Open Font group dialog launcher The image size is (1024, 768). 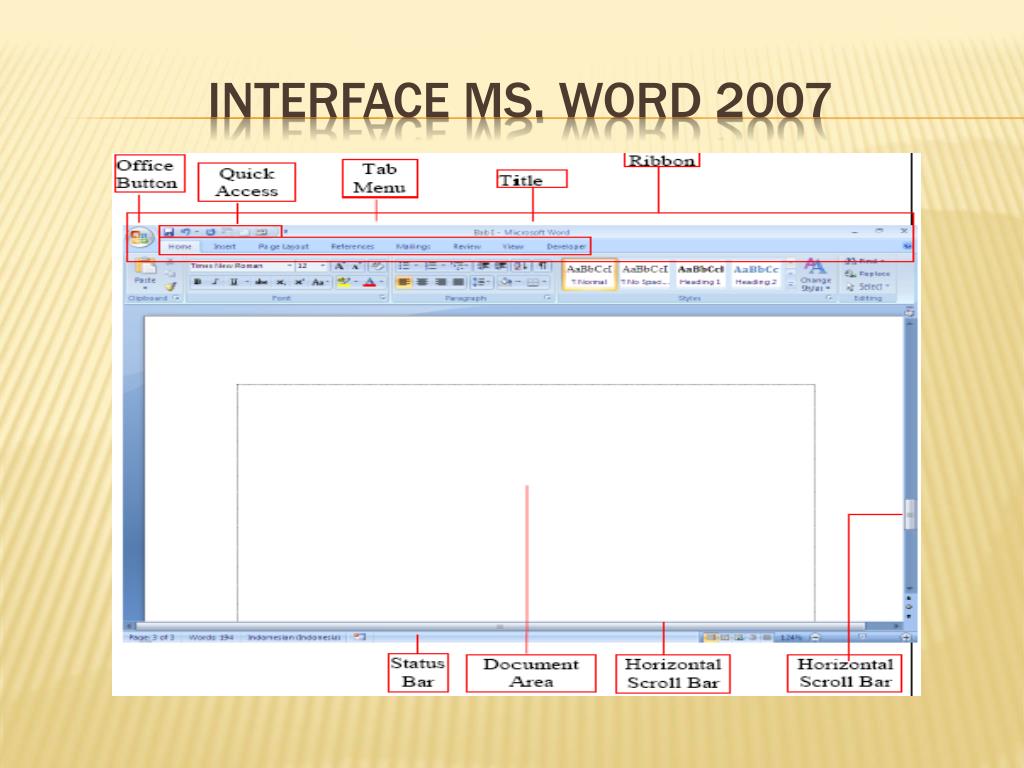383,298
